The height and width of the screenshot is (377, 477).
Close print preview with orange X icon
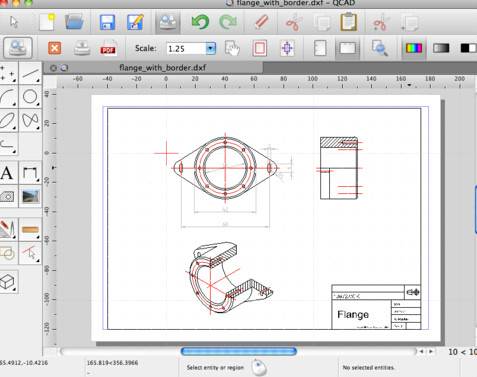(54, 48)
